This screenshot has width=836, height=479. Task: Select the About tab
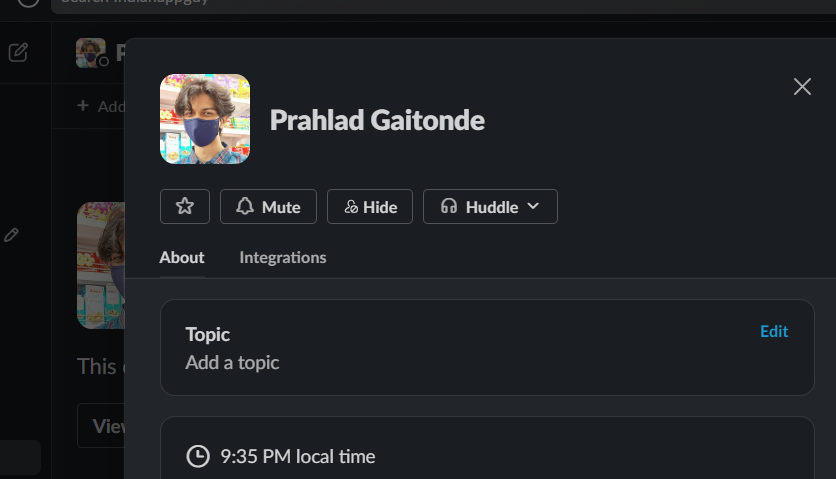(182, 257)
